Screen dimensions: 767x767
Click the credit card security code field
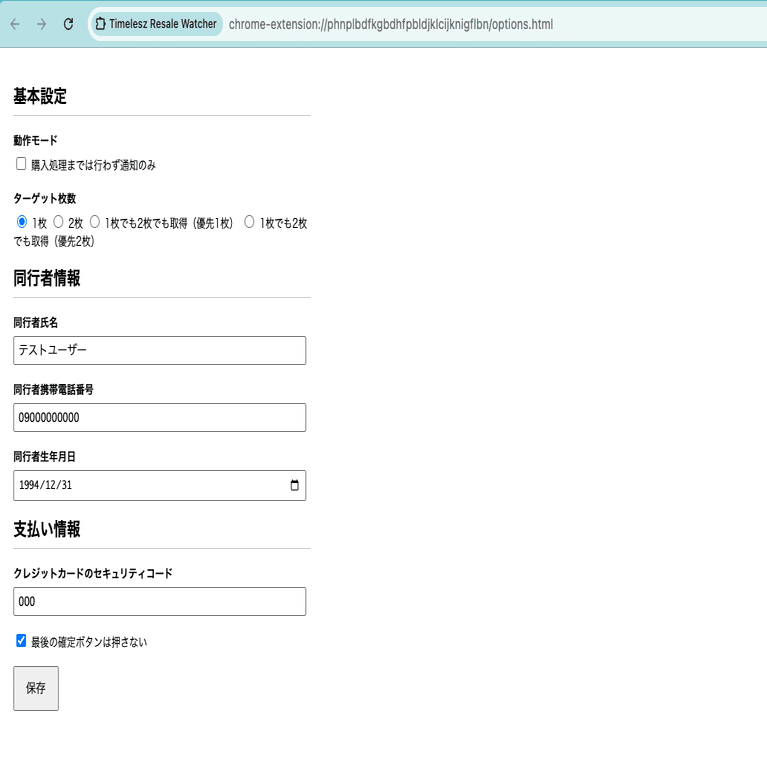[x=159, y=601]
